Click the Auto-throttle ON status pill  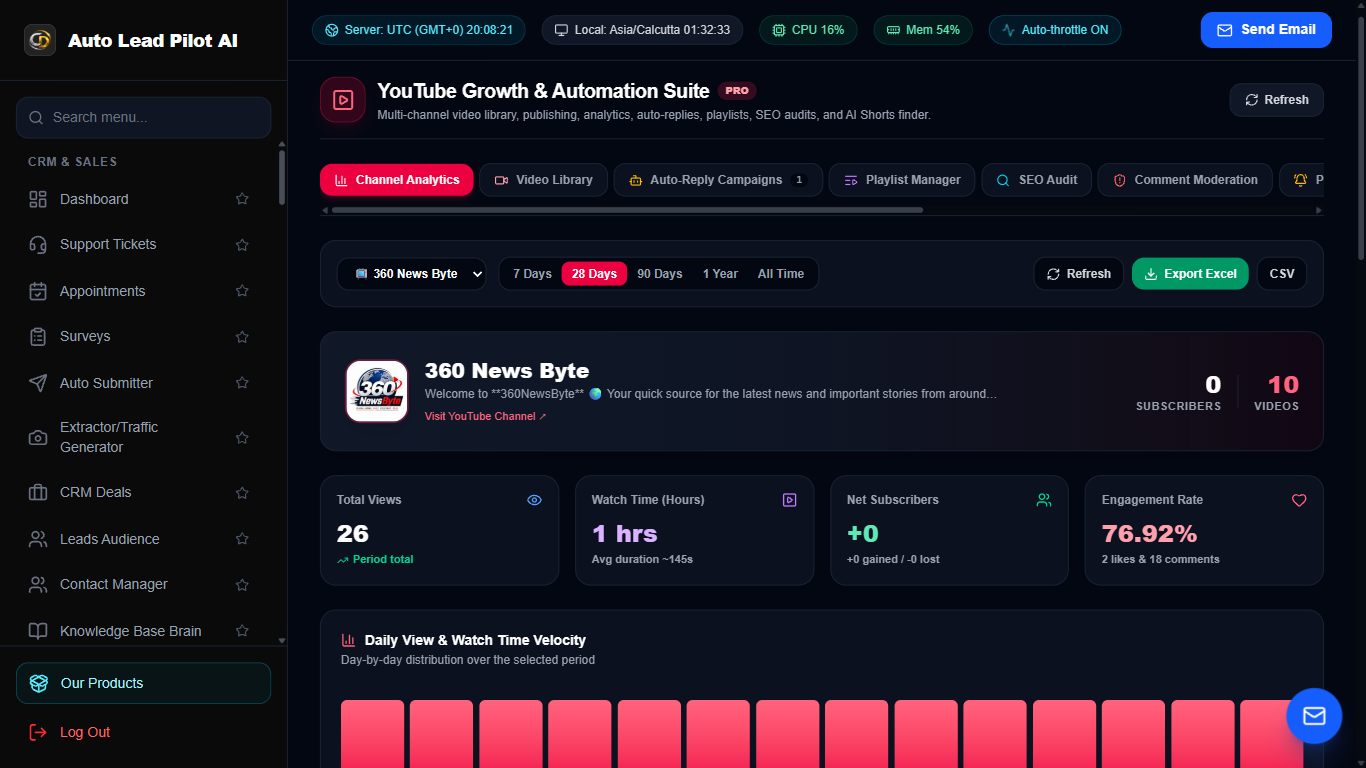click(x=1055, y=30)
